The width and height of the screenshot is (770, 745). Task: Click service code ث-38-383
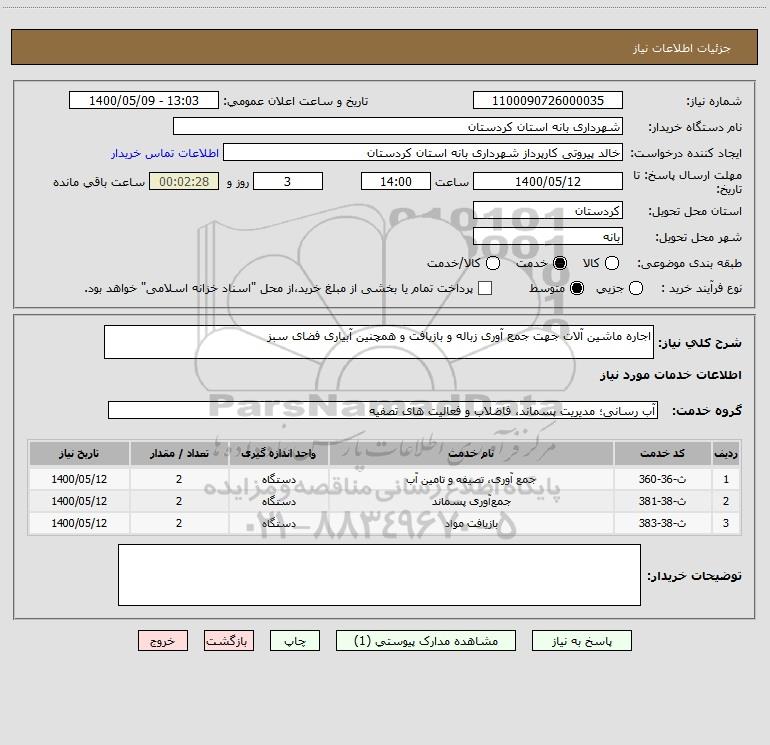pyautogui.click(x=662, y=524)
